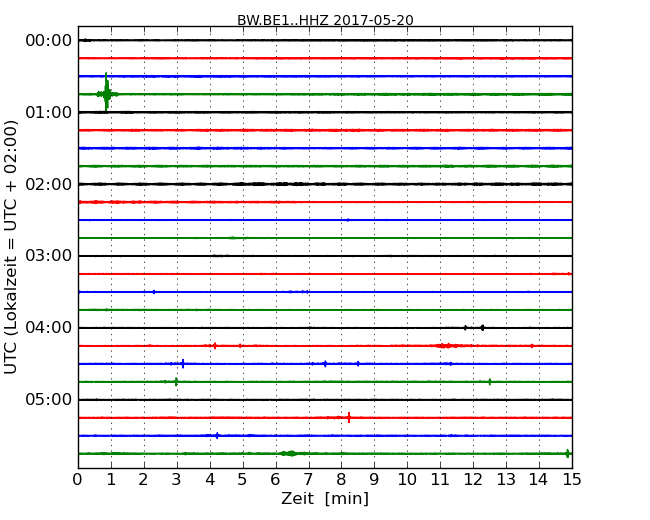
Task: Click the red burst near minute 11 after 04:00
Action: (x=447, y=345)
